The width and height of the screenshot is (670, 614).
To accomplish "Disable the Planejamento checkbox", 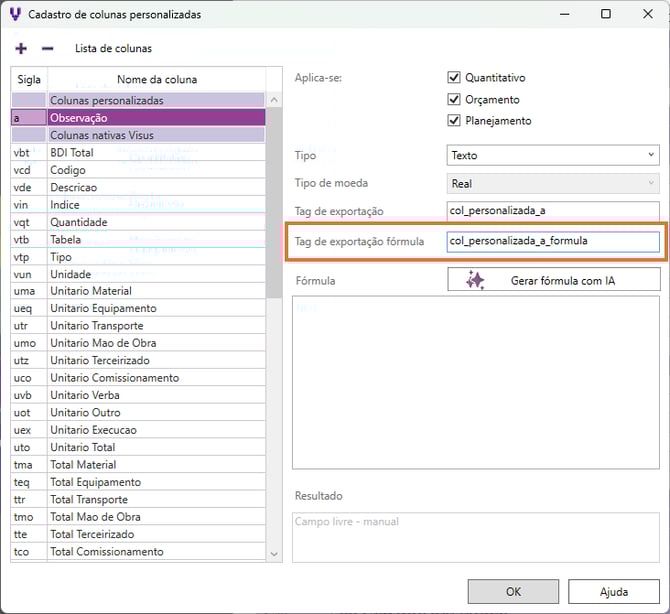I will click(x=454, y=121).
